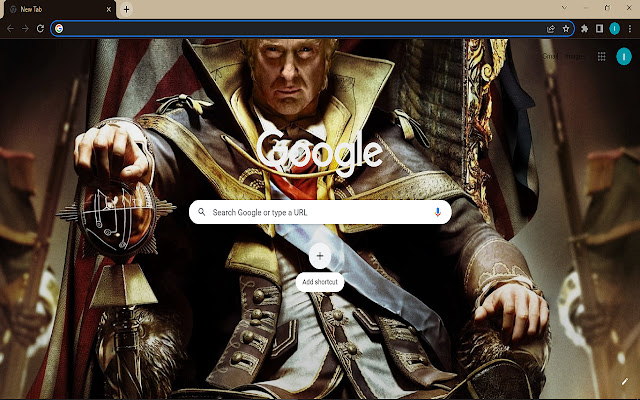640x400 pixels.
Task: Share this page icon in address bar
Action: coord(551,29)
